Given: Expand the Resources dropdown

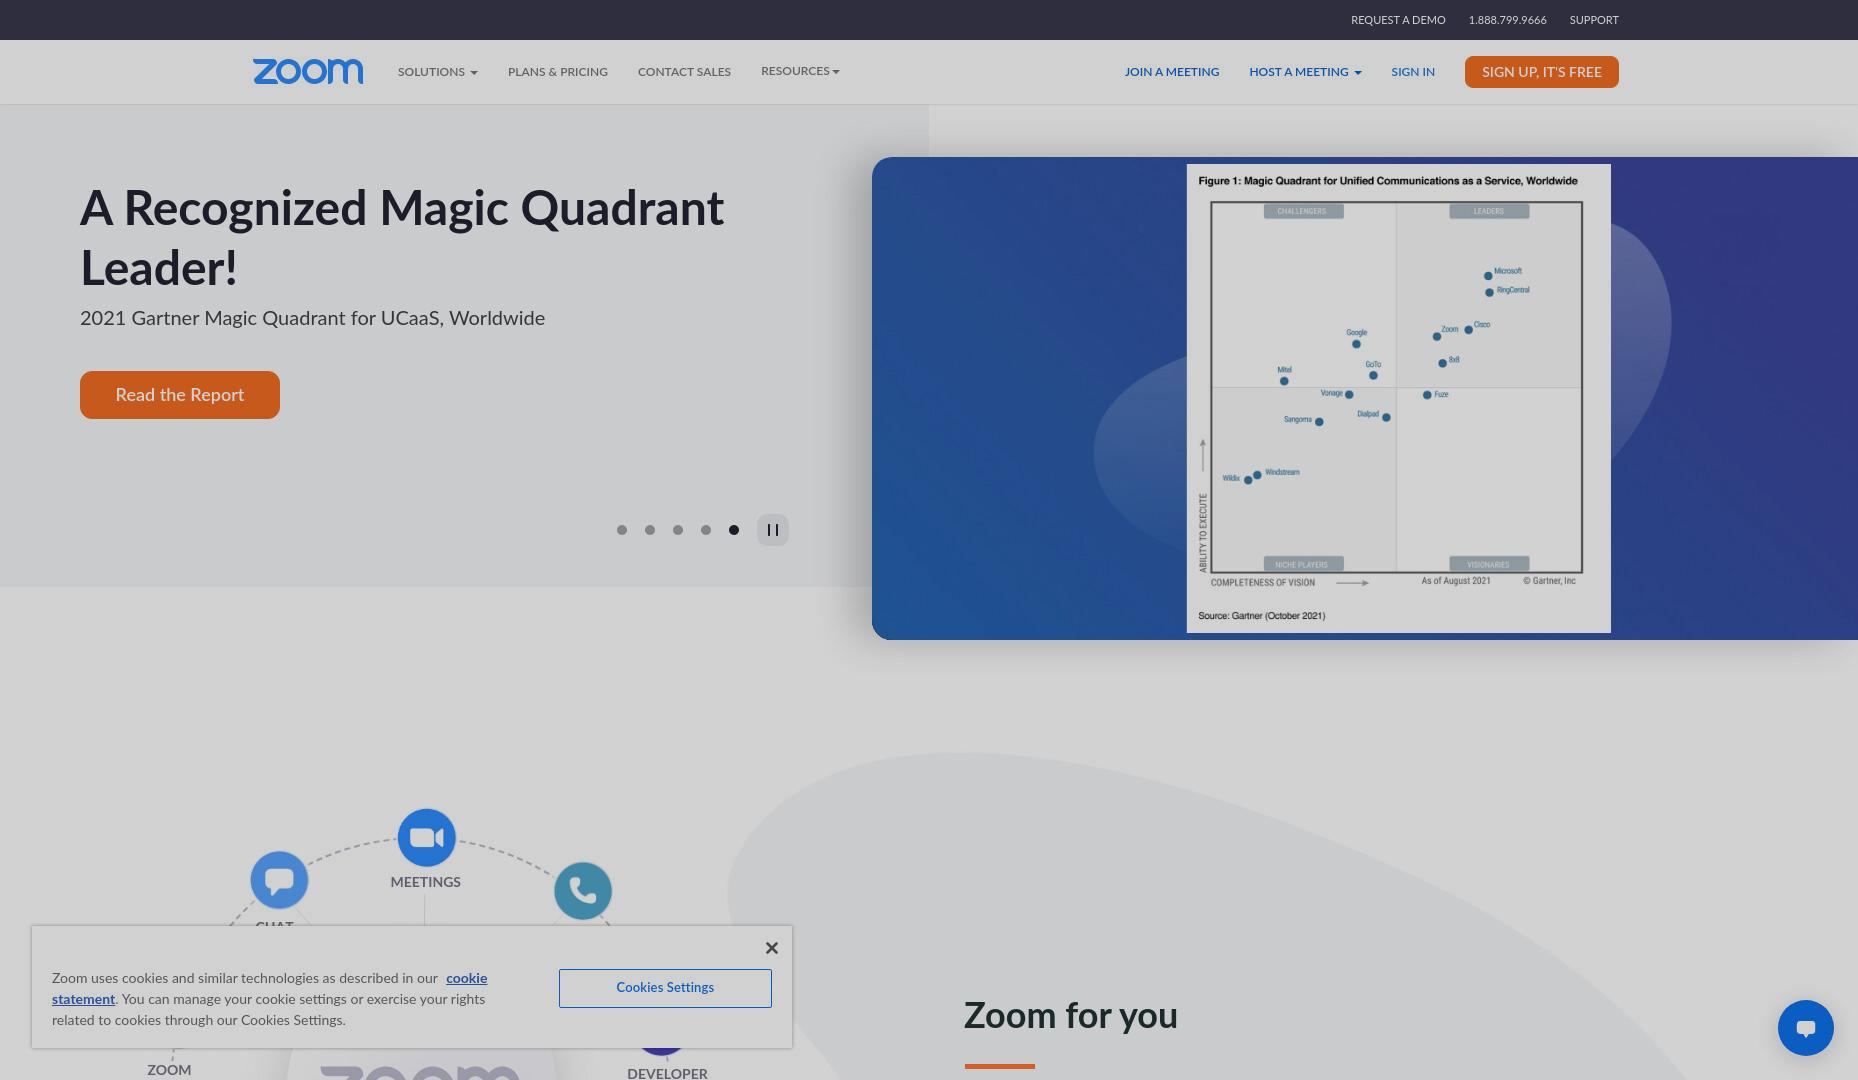Looking at the screenshot, I should pos(800,71).
